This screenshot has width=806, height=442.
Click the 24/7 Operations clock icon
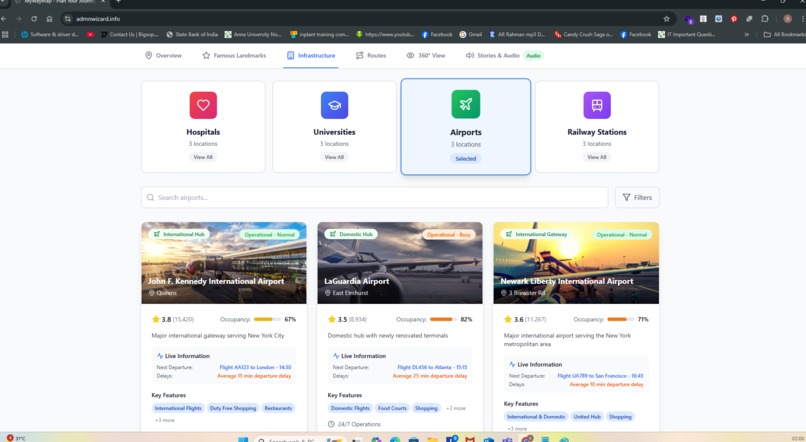point(332,425)
